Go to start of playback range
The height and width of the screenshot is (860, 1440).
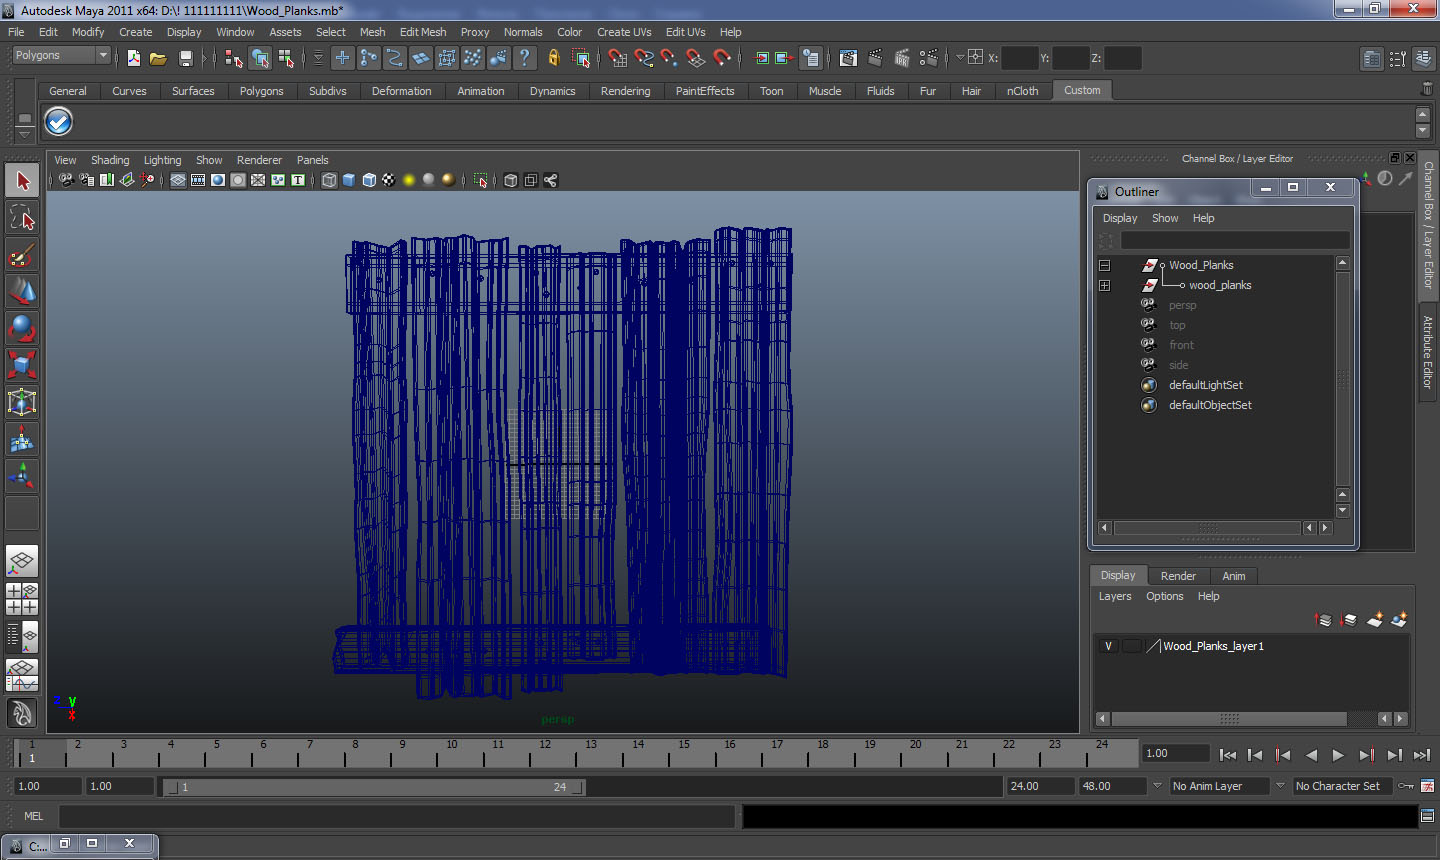pos(1228,755)
